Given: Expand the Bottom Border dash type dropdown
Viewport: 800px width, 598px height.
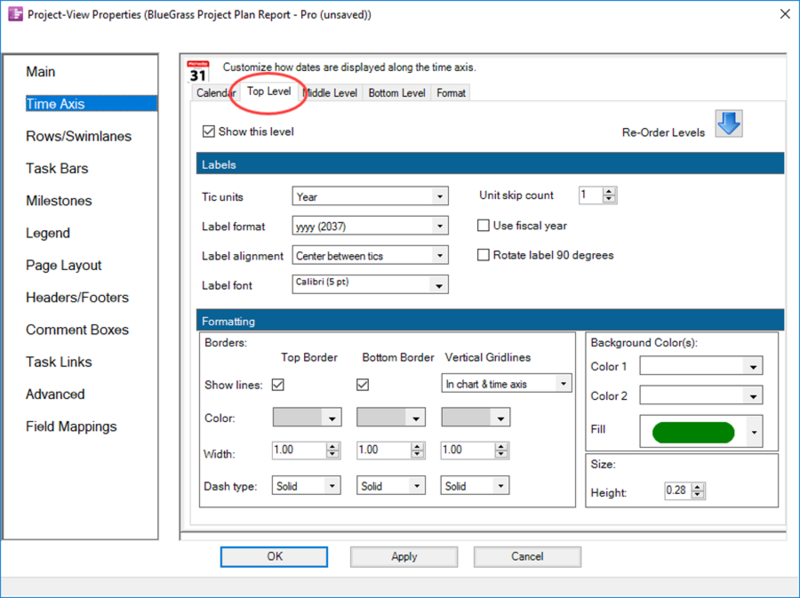Looking at the screenshot, I should pyautogui.click(x=391, y=486).
